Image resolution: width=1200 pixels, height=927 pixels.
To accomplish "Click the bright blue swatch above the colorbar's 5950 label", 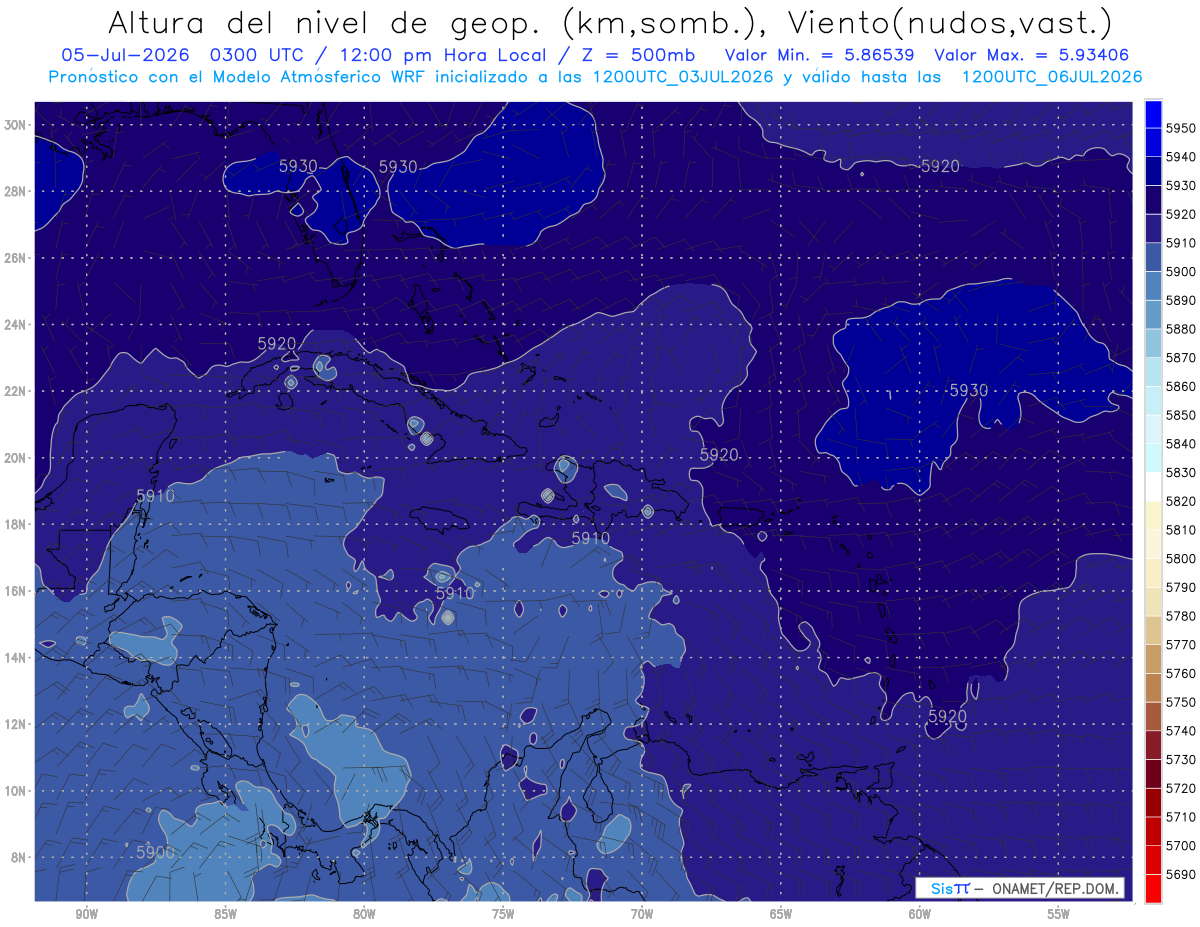I will 1153,114.
